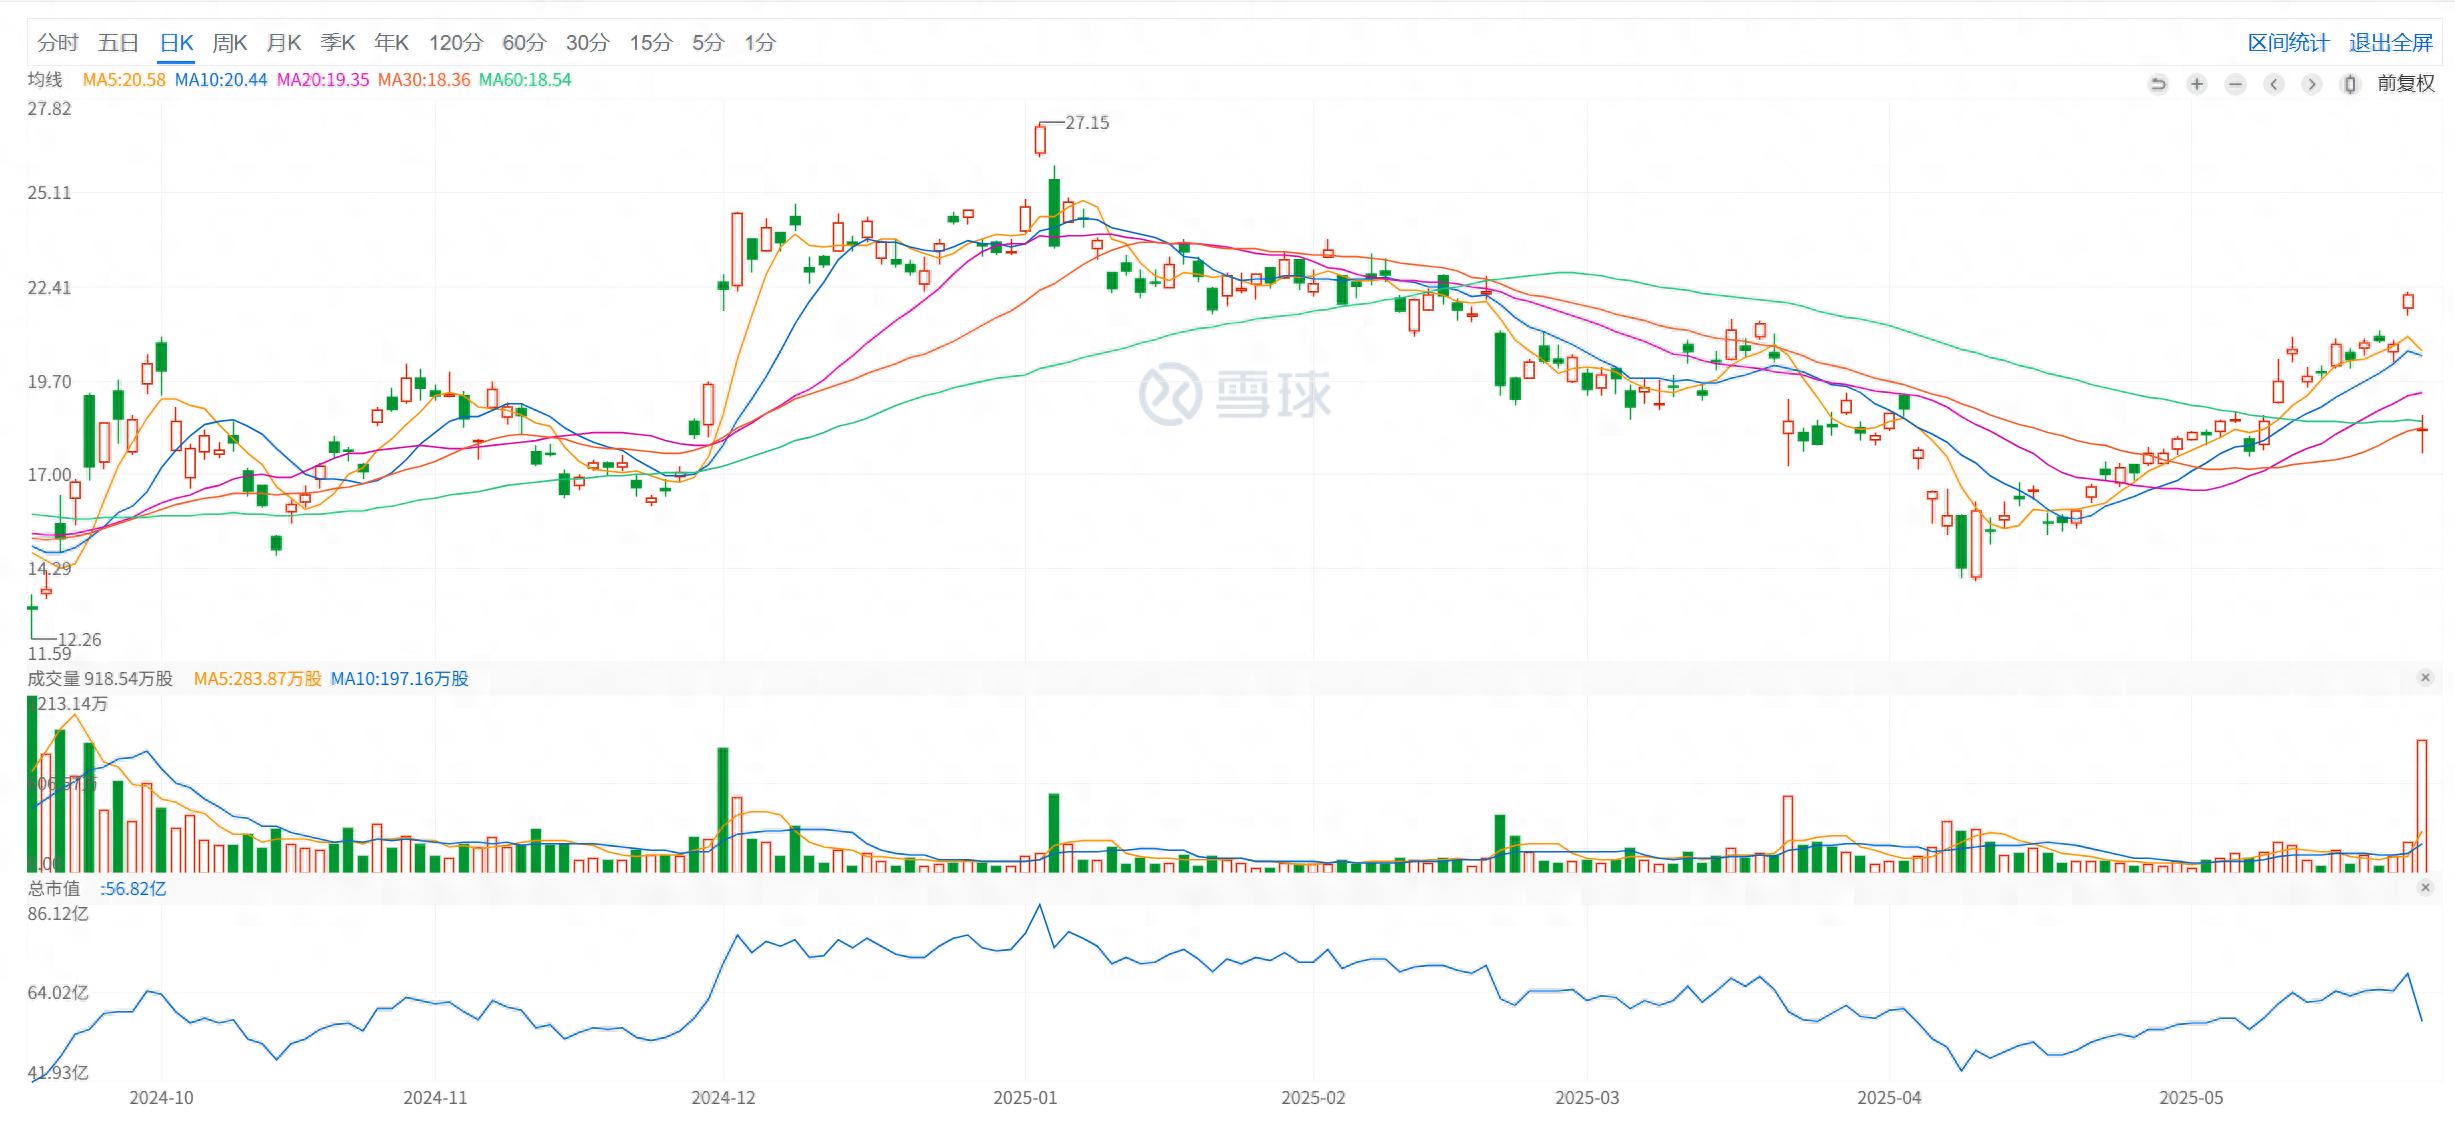Screen dimensions: 2455x1123
Task: Select the 分时 intraday tab
Action: click(57, 43)
